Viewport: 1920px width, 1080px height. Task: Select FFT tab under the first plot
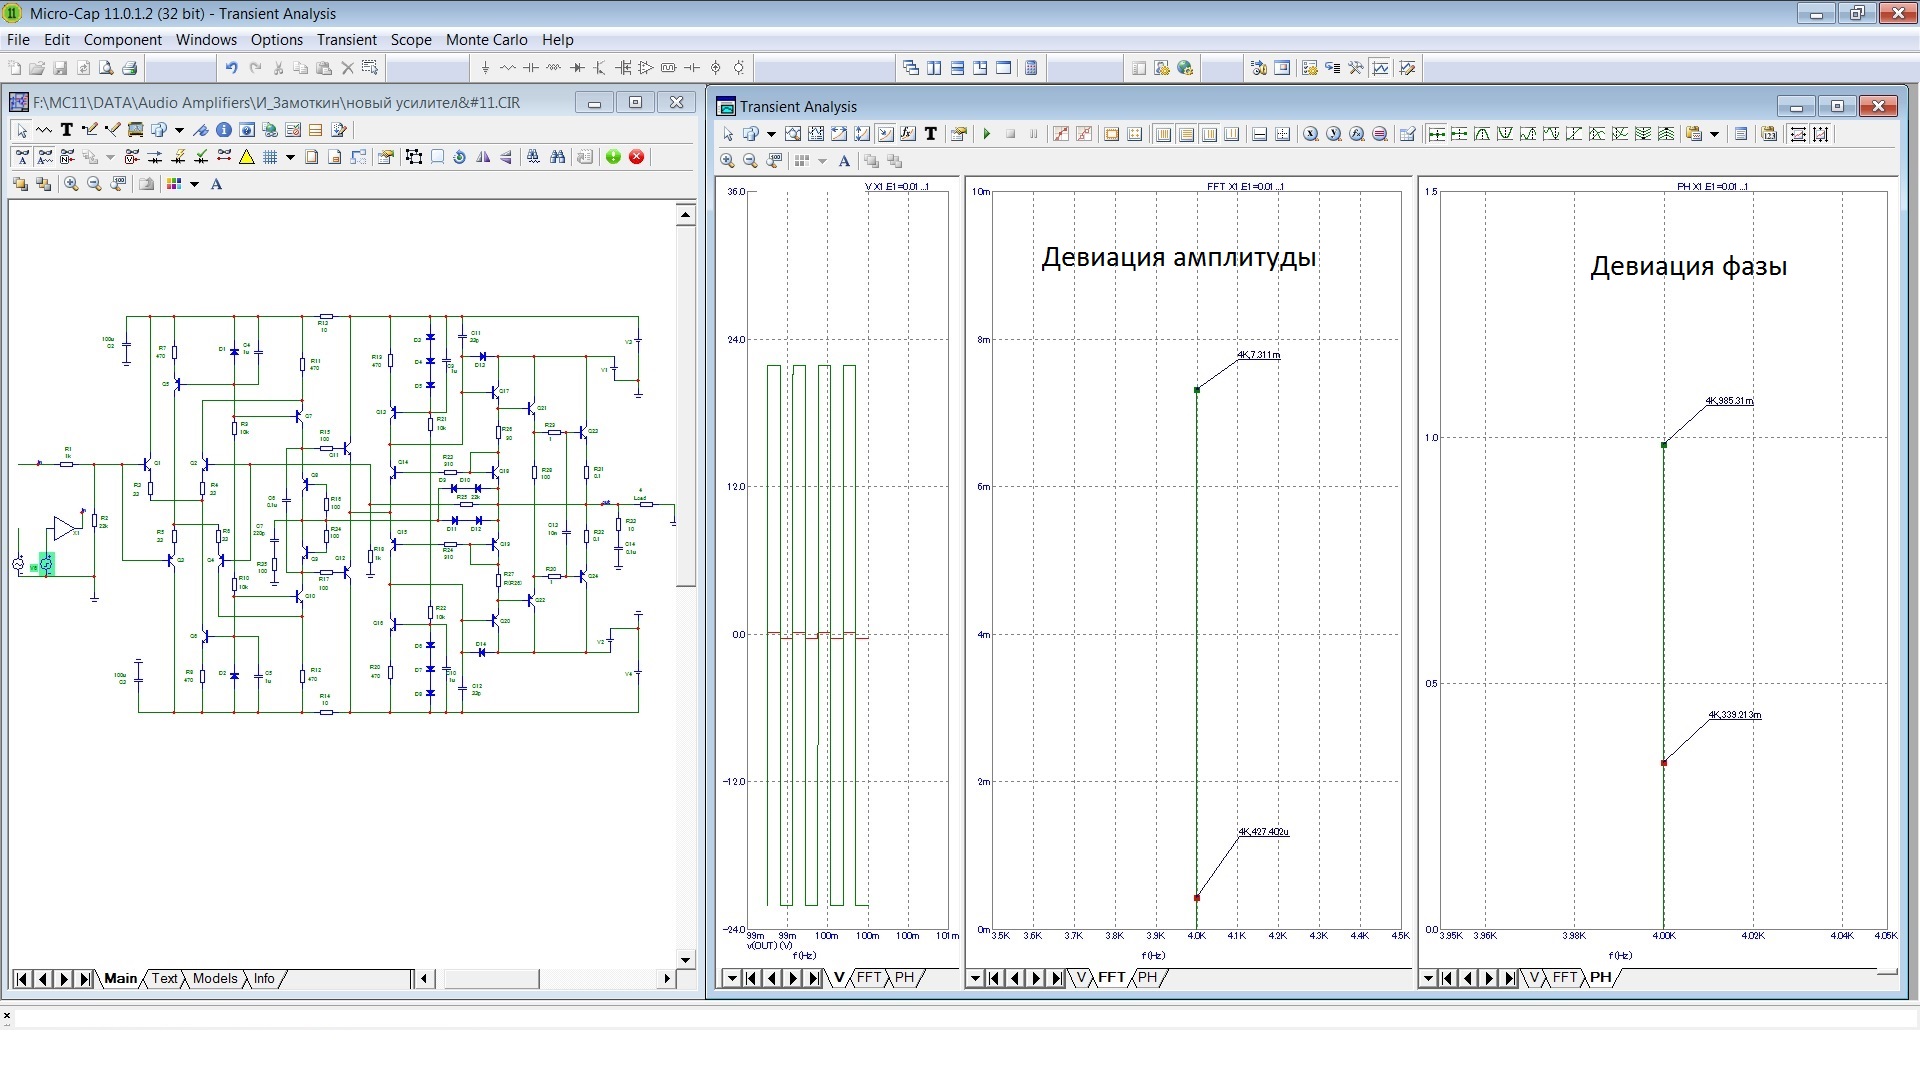tap(869, 977)
